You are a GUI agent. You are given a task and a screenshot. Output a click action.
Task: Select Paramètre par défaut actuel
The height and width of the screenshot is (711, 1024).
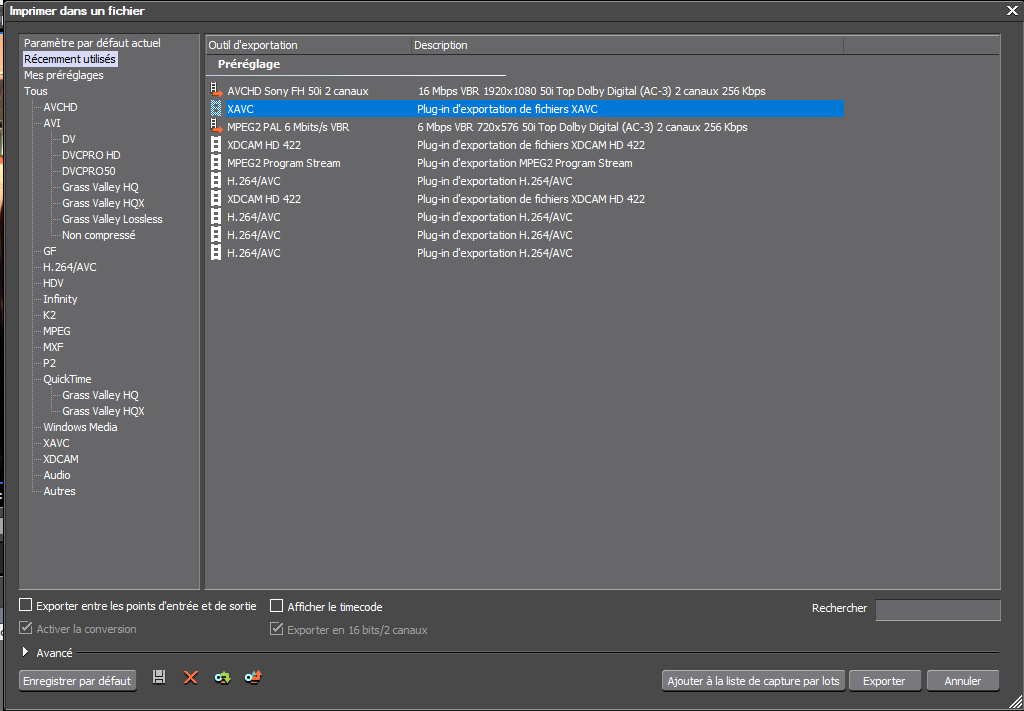click(x=92, y=43)
